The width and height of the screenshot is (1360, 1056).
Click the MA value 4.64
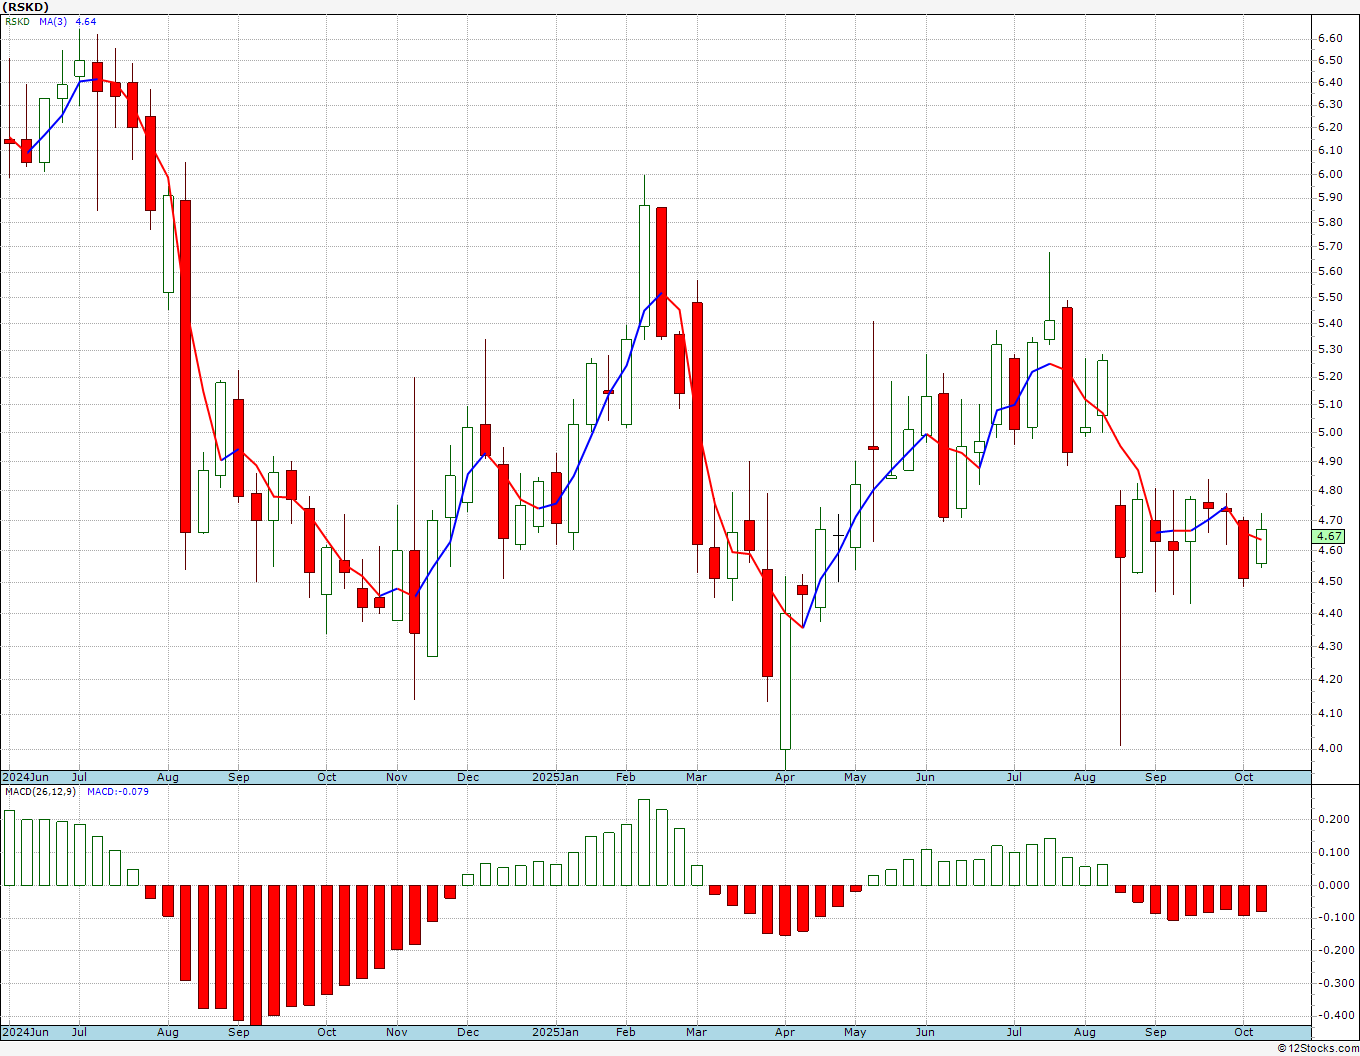click(x=86, y=21)
